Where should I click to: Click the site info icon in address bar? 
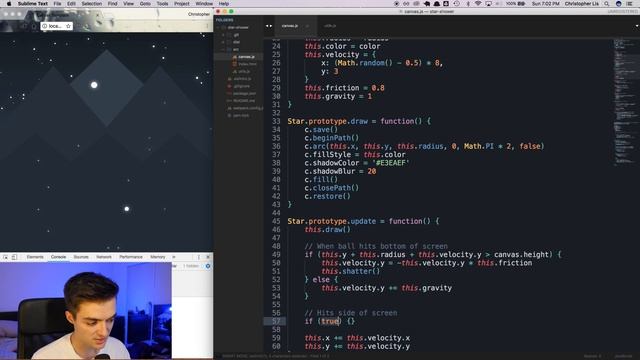(x=44, y=26)
